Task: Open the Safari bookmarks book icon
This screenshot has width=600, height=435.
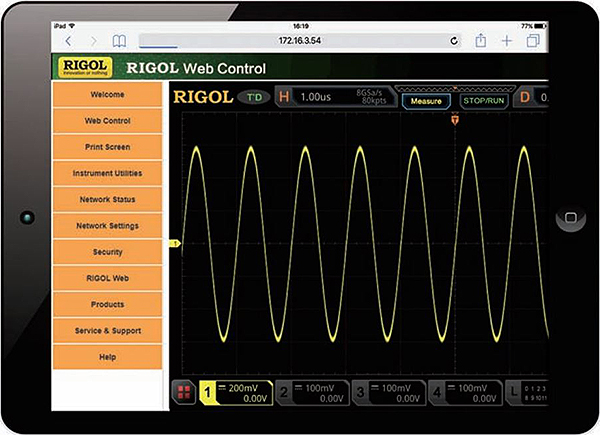Action: [x=119, y=41]
